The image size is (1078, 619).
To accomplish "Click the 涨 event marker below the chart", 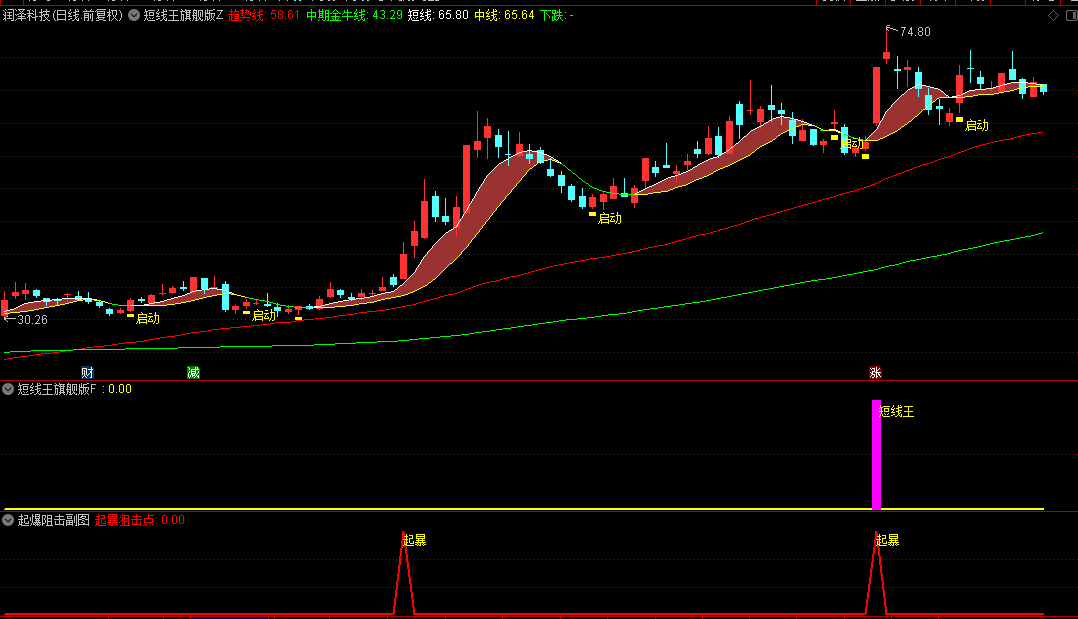I will [x=875, y=373].
